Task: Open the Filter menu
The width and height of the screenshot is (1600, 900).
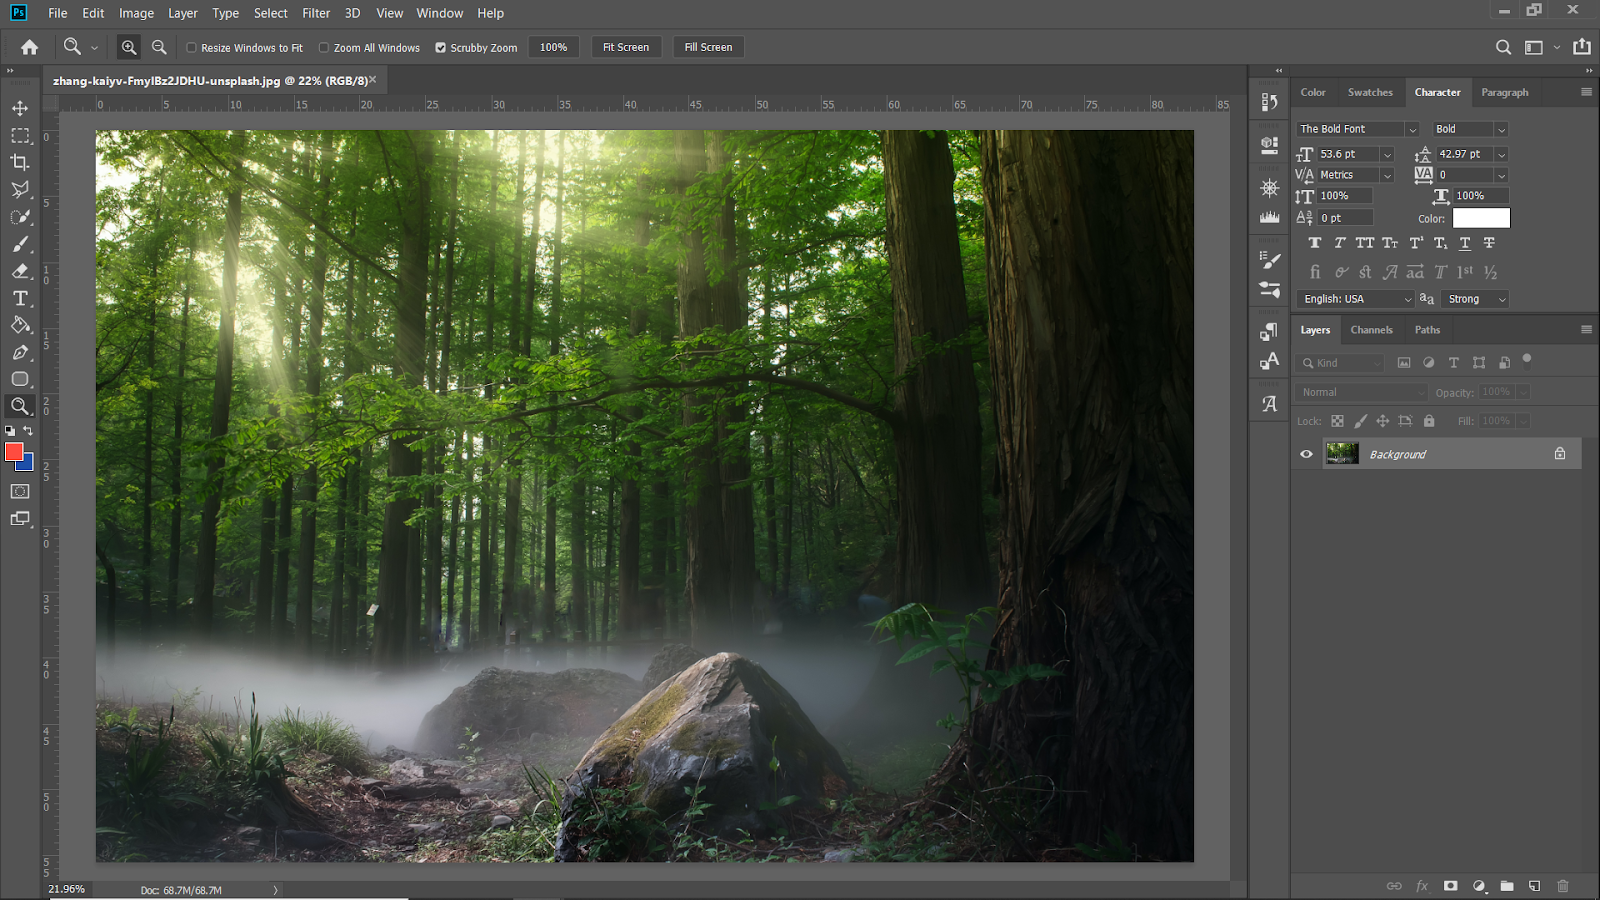Action: pos(316,13)
